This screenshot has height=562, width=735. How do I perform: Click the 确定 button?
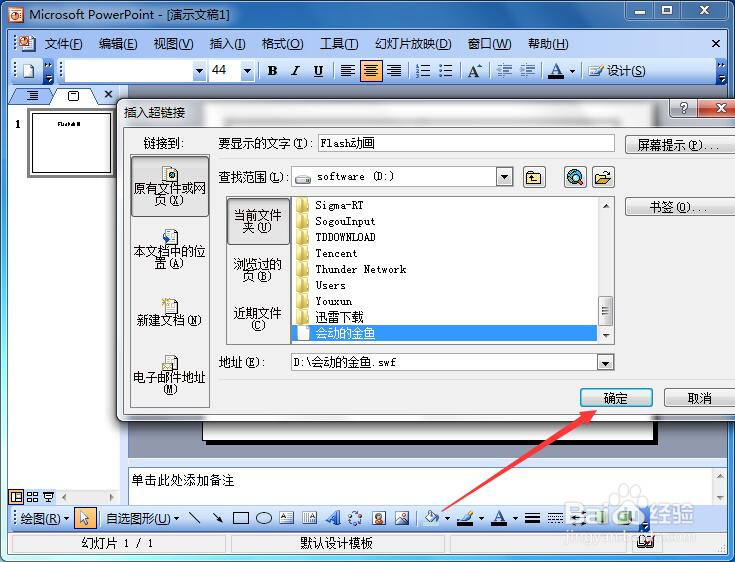[616, 398]
